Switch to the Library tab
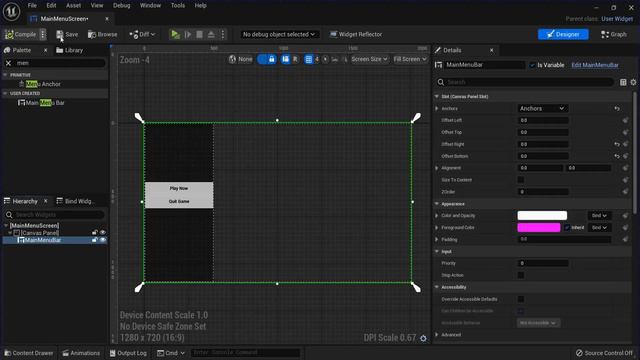This screenshot has height=360, width=640. tap(69, 50)
